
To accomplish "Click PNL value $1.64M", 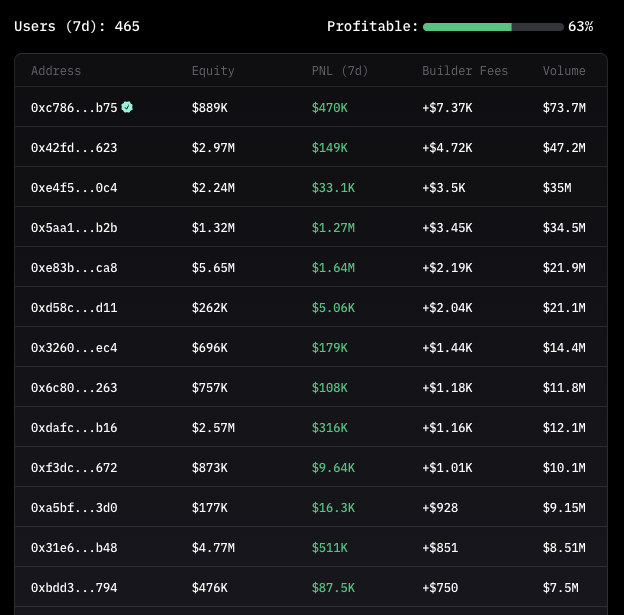I will click(333, 268).
